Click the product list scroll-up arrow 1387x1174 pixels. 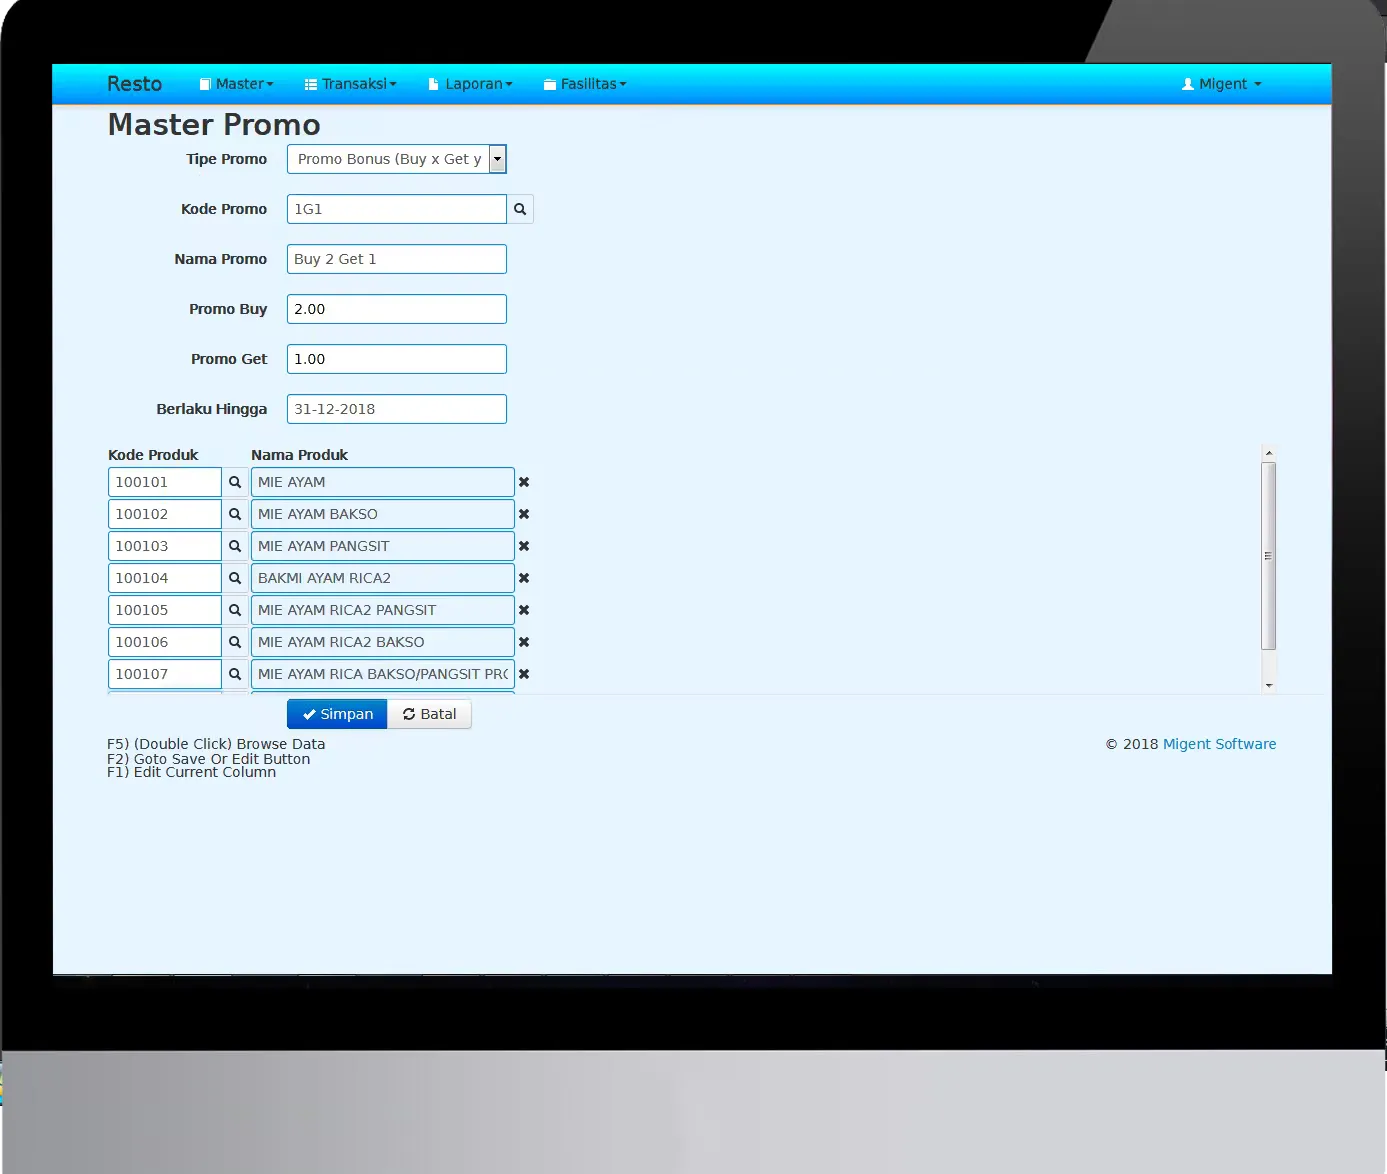pos(1269,453)
